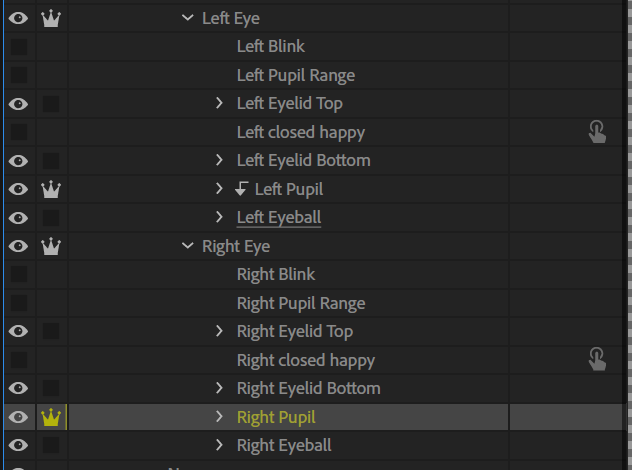Enable independence box for Left Eyelid Top
The width and height of the screenshot is (632, 470).
click(51, 104)
